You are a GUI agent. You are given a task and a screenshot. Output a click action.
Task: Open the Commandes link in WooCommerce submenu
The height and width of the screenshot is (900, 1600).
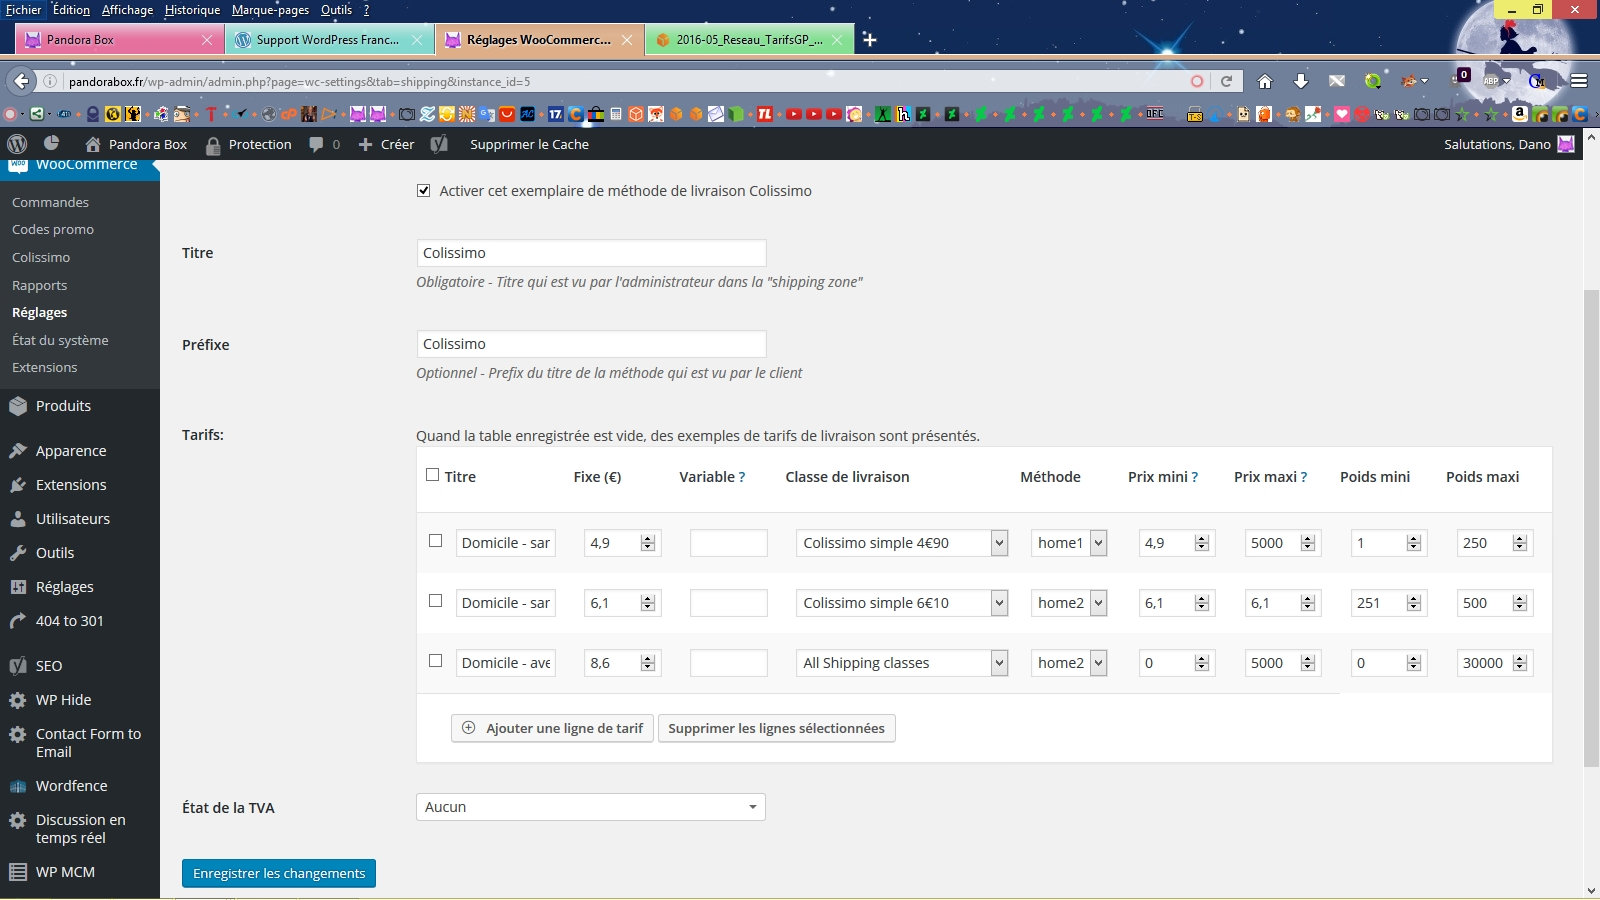click(x=50, y=202)
